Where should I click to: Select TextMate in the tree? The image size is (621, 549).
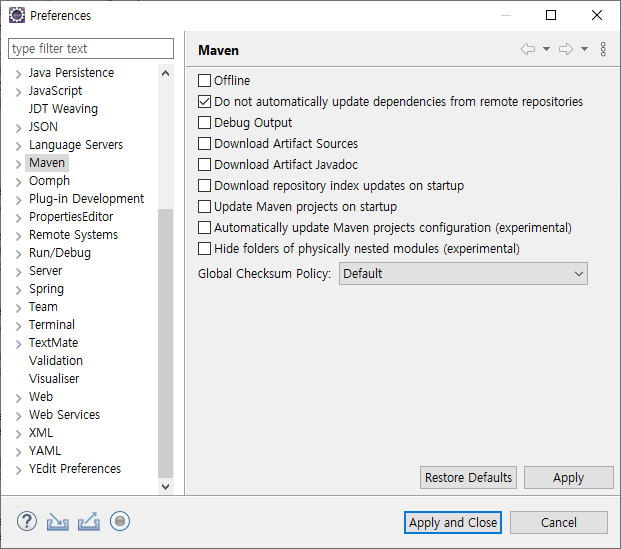[53, 343]
